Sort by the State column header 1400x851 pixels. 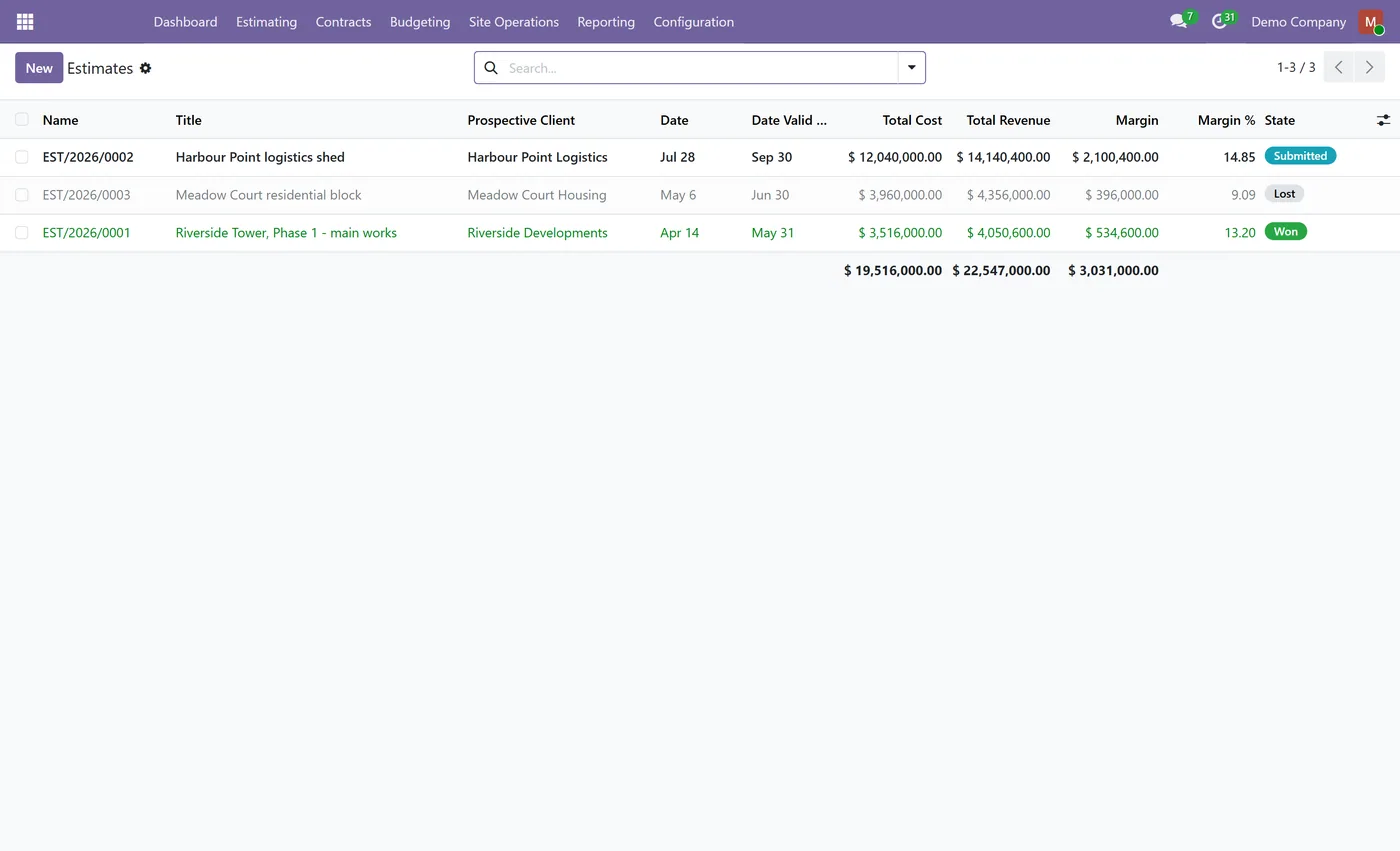coord(1280,120)
